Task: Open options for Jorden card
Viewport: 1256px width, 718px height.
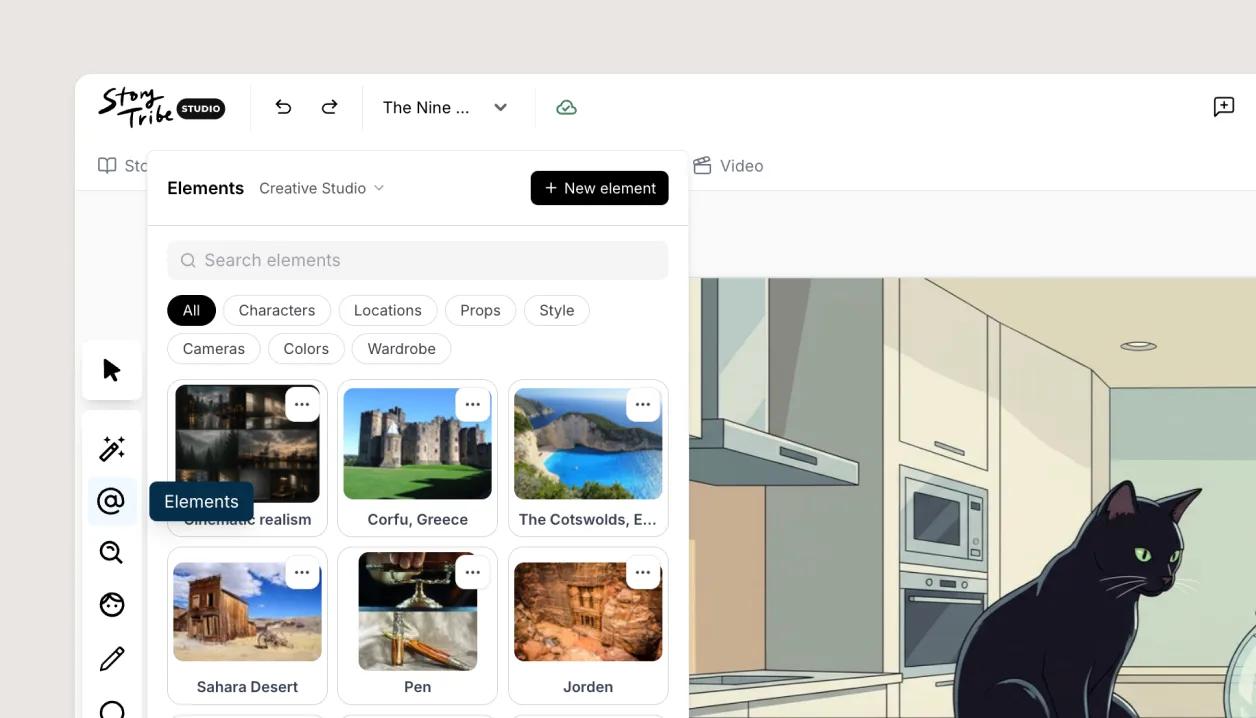Action: (x=643, y=573)
